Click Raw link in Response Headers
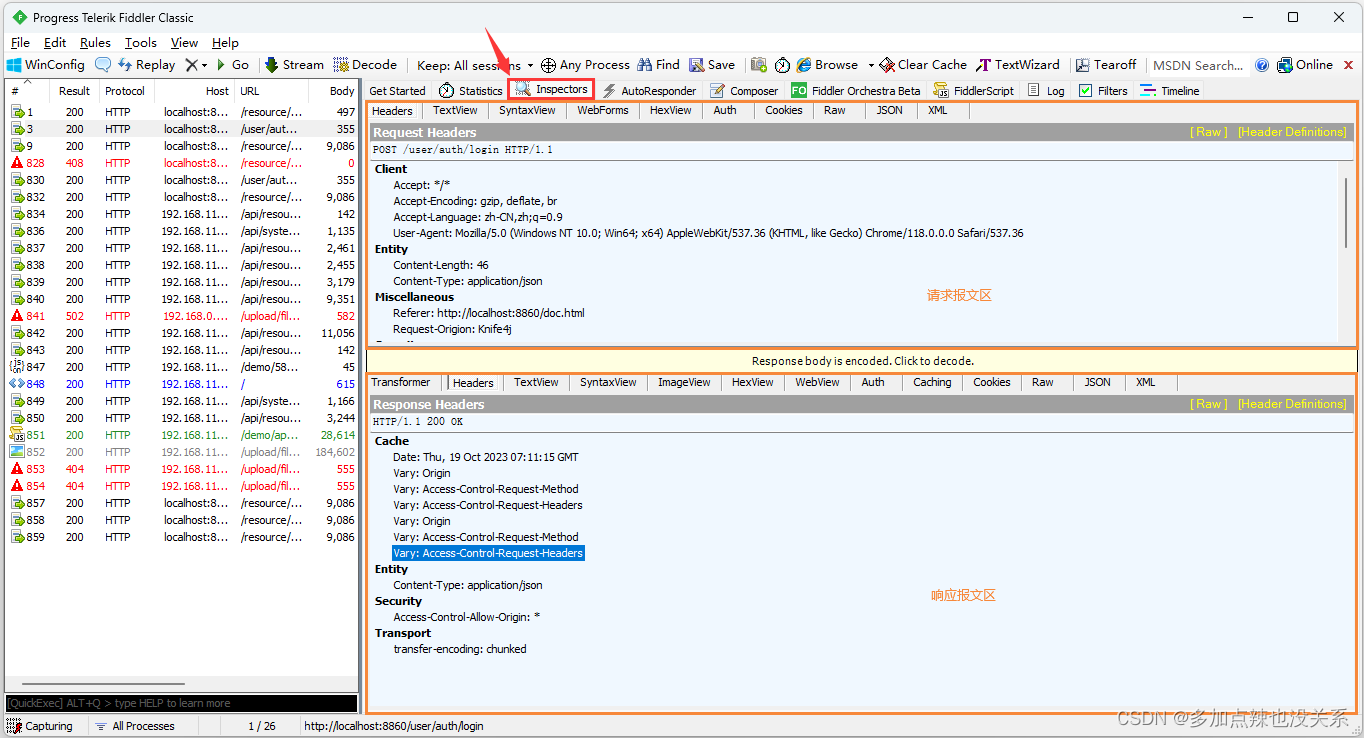1364x738 pixels. (1209, 404)
